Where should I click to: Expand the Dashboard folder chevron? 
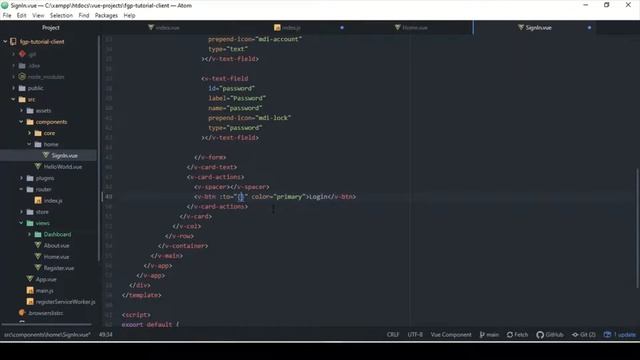click(29, 234)
